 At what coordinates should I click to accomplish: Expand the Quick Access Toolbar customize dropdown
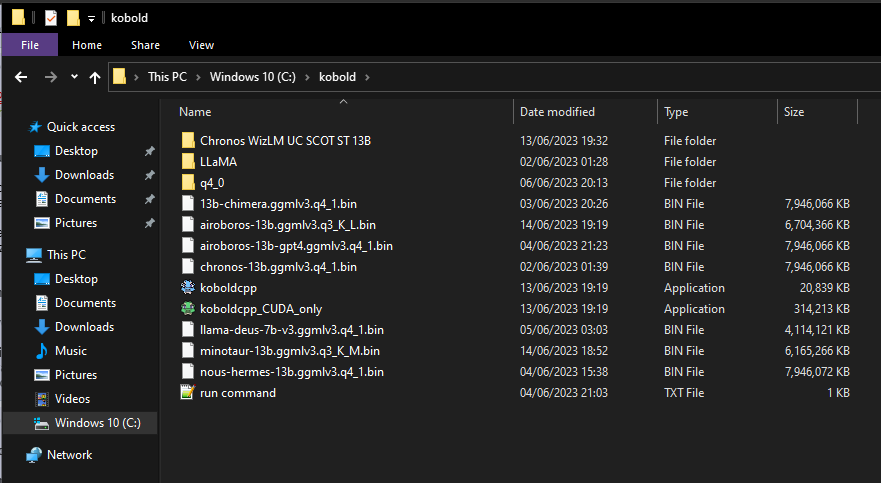[x=91, y=19]
